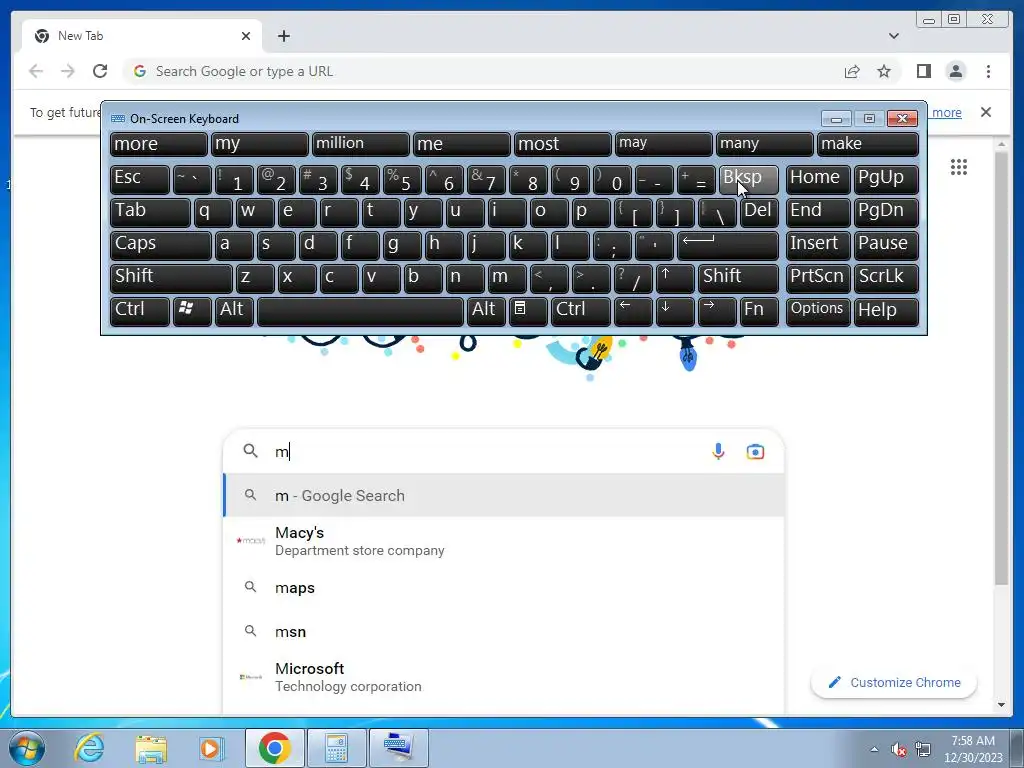1024x768 pixels.
Task: Click the muted volume tray icon
Action: tap(899, 749)
